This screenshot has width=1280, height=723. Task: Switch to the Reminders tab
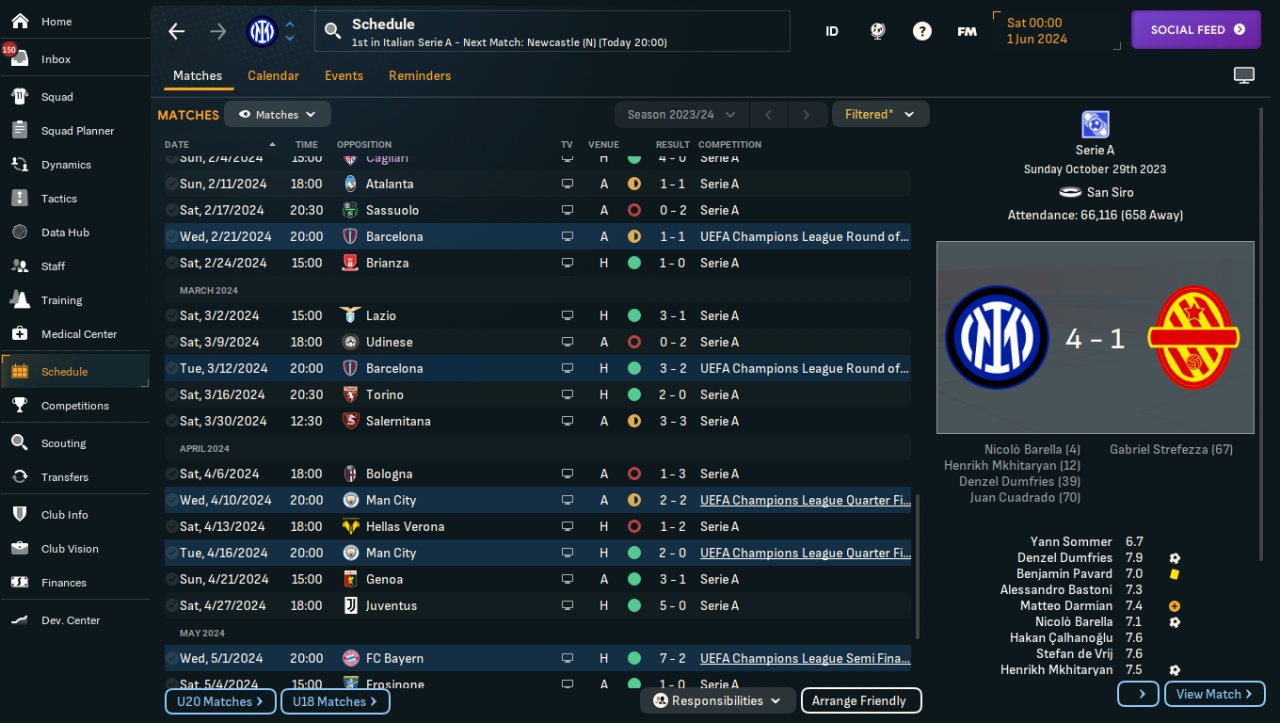(x=420, y=76)
